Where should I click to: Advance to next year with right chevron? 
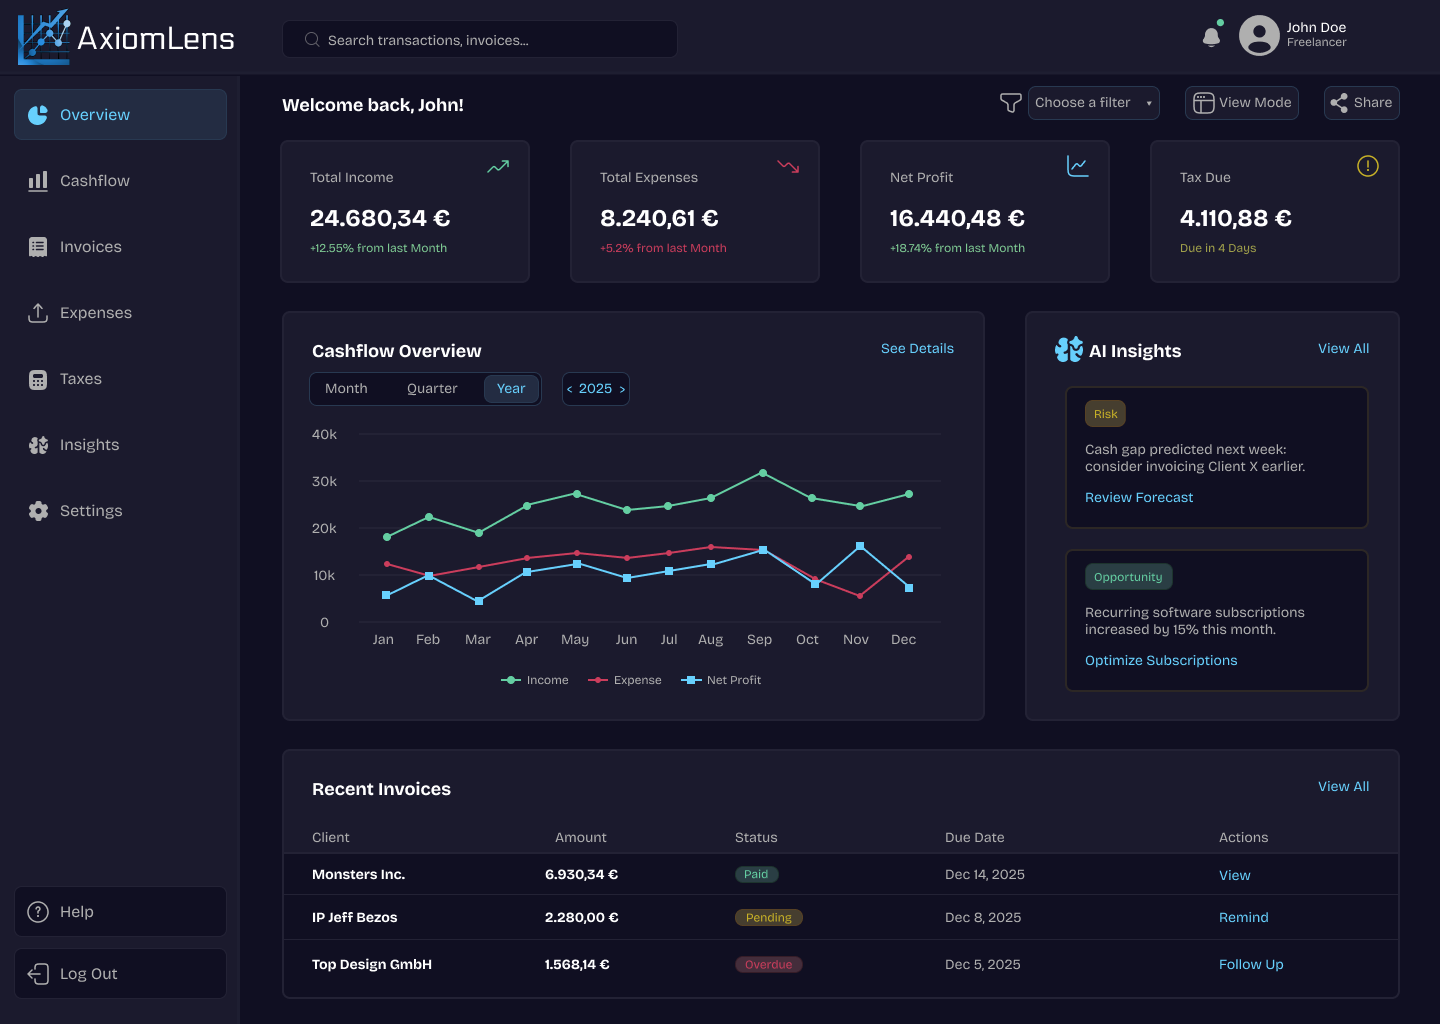[x=622, y=390]
